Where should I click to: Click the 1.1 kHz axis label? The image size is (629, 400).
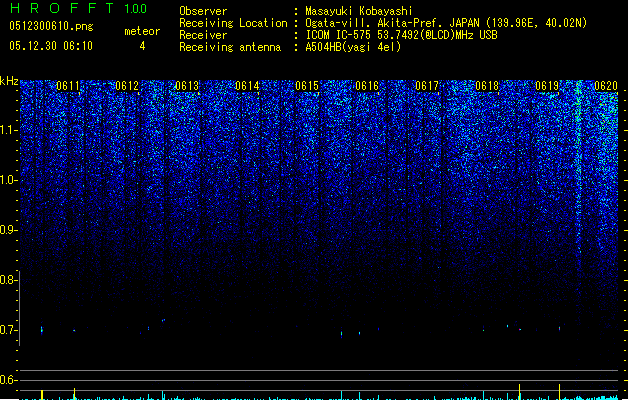9,130
